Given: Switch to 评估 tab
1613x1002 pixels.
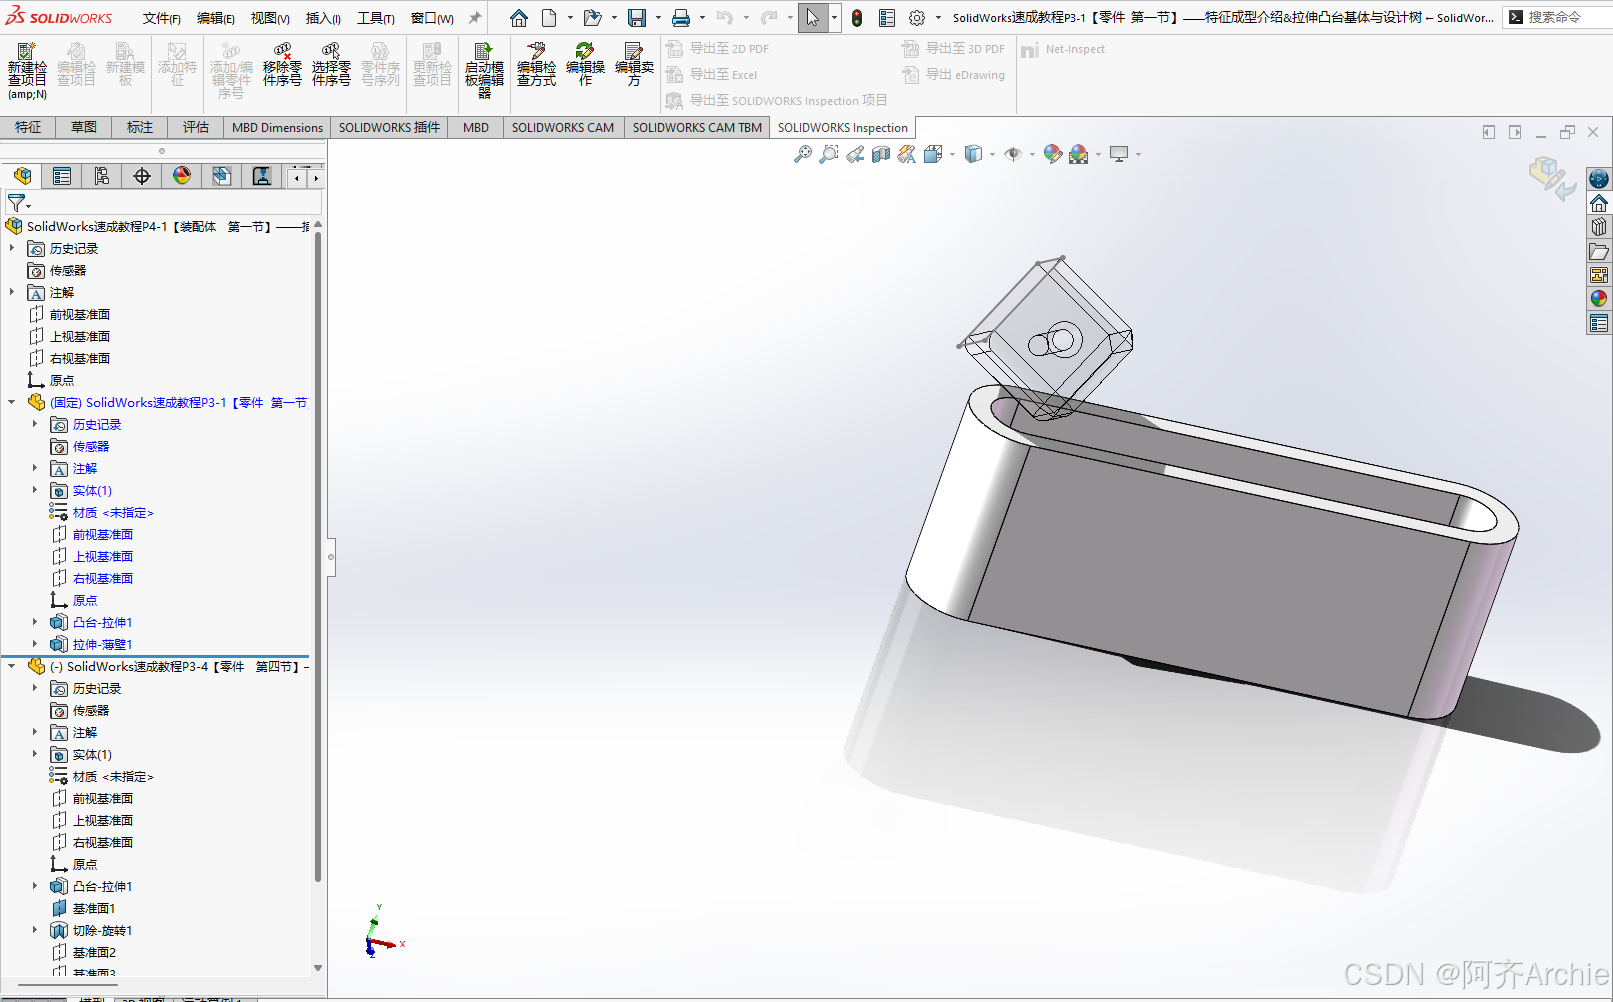Looking at the screenshot, I should coord(196,127).
